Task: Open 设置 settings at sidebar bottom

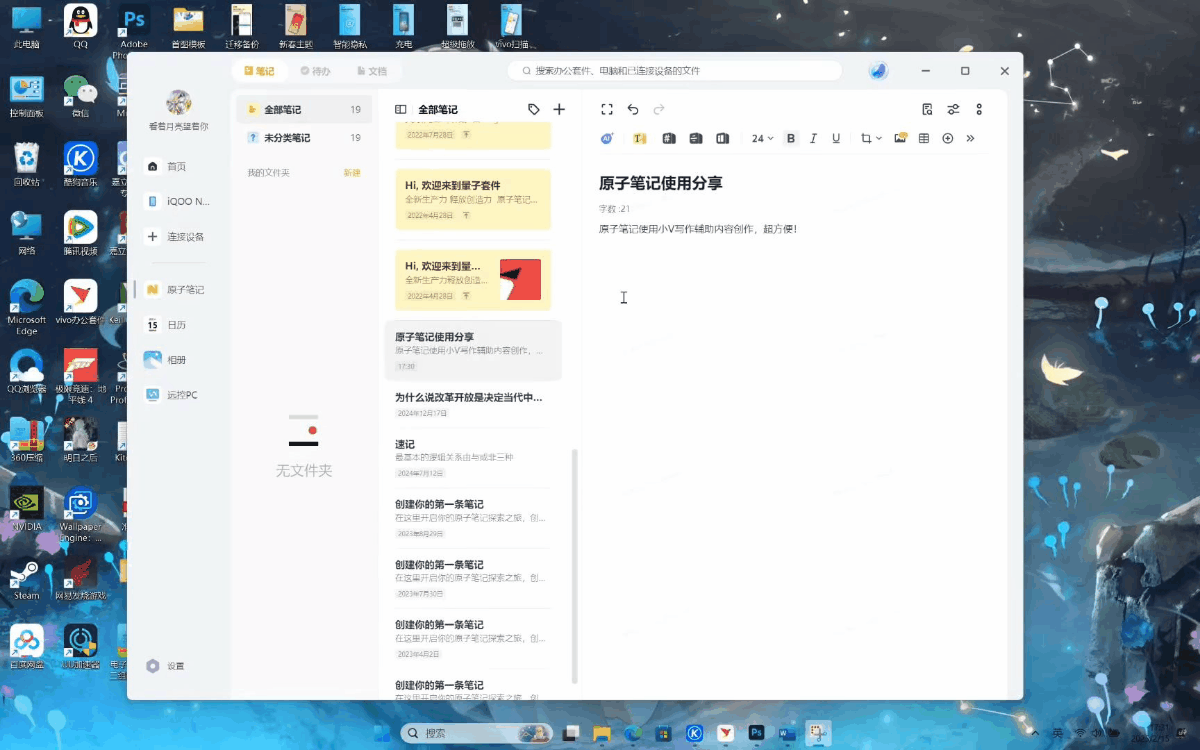Action: 166,666
